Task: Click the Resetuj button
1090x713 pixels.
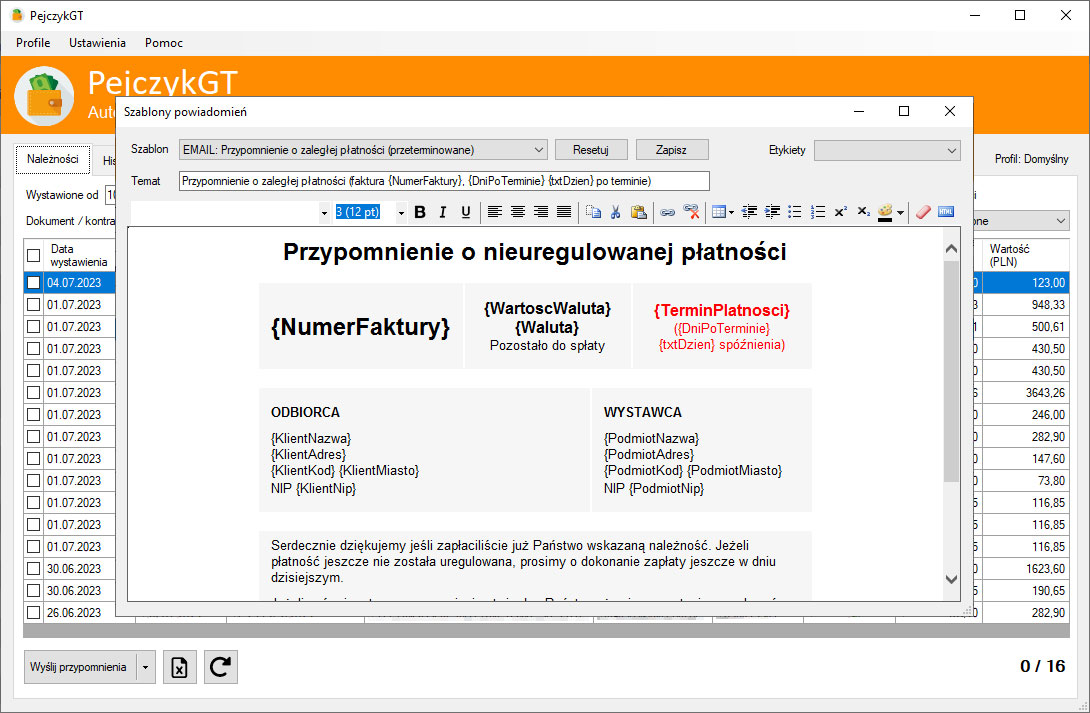Action: coord(591,150)
